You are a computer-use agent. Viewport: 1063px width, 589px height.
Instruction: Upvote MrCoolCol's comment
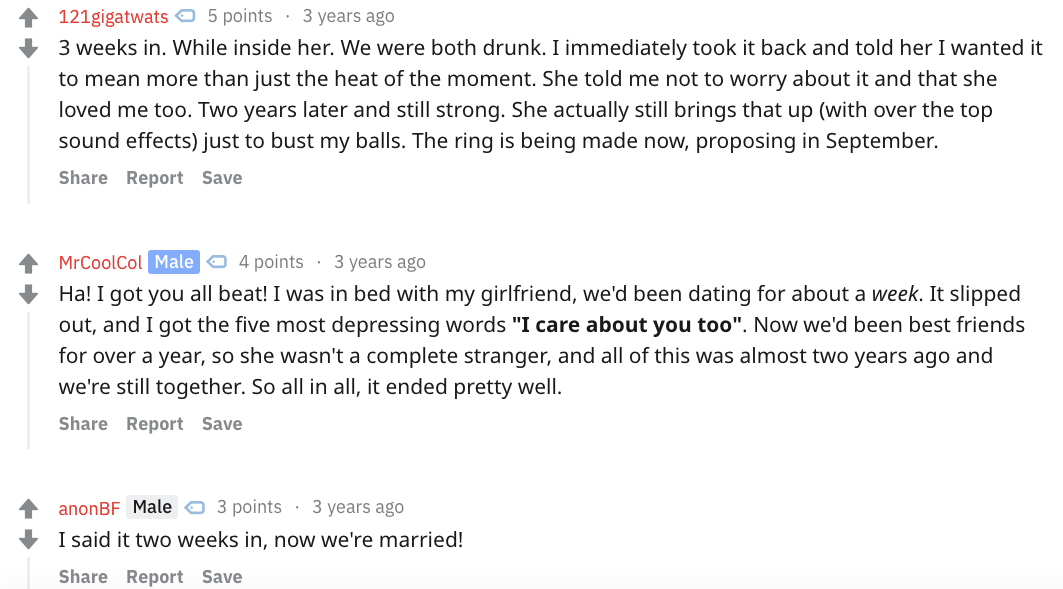pyautogui.click(x=28, y=263)
